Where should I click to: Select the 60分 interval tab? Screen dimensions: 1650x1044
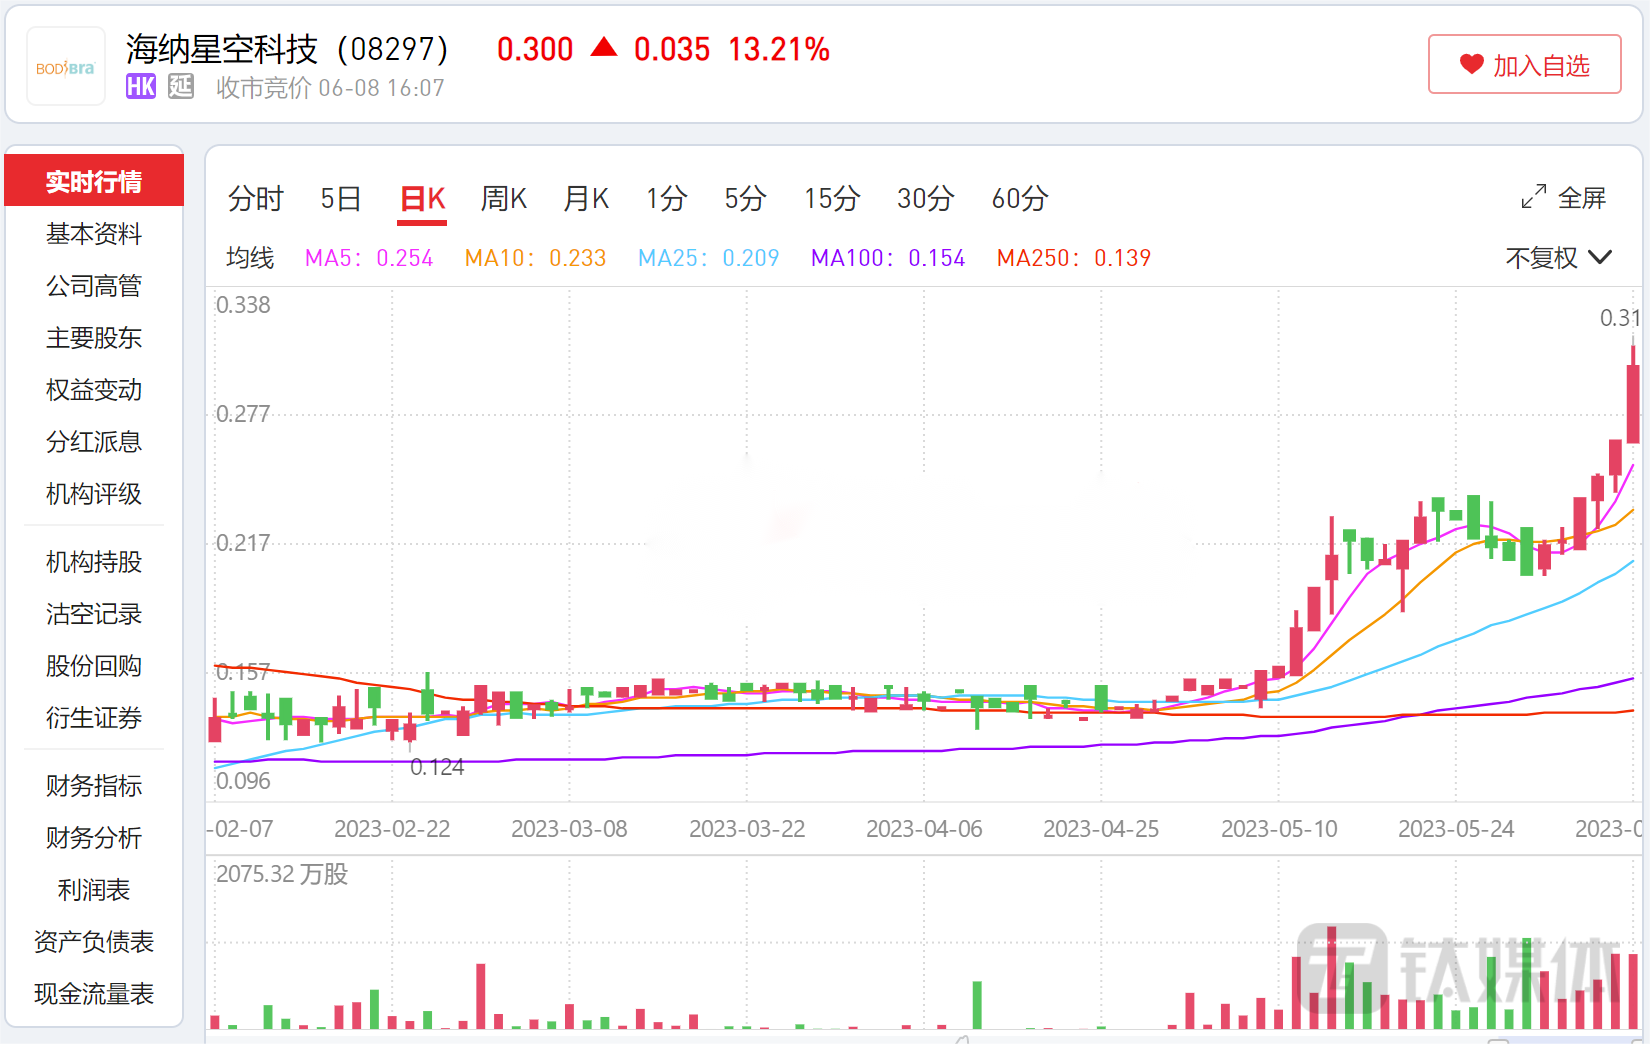[1019, 199]
